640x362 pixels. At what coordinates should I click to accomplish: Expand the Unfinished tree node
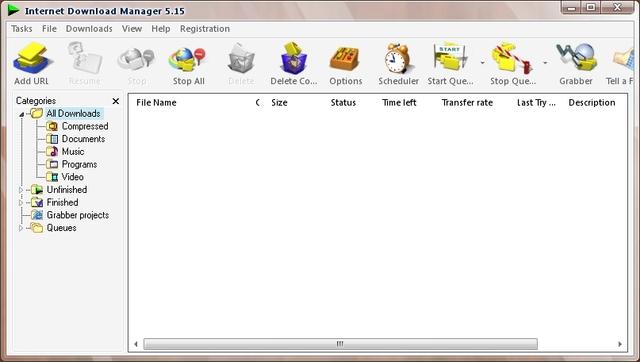click(21, 190)
